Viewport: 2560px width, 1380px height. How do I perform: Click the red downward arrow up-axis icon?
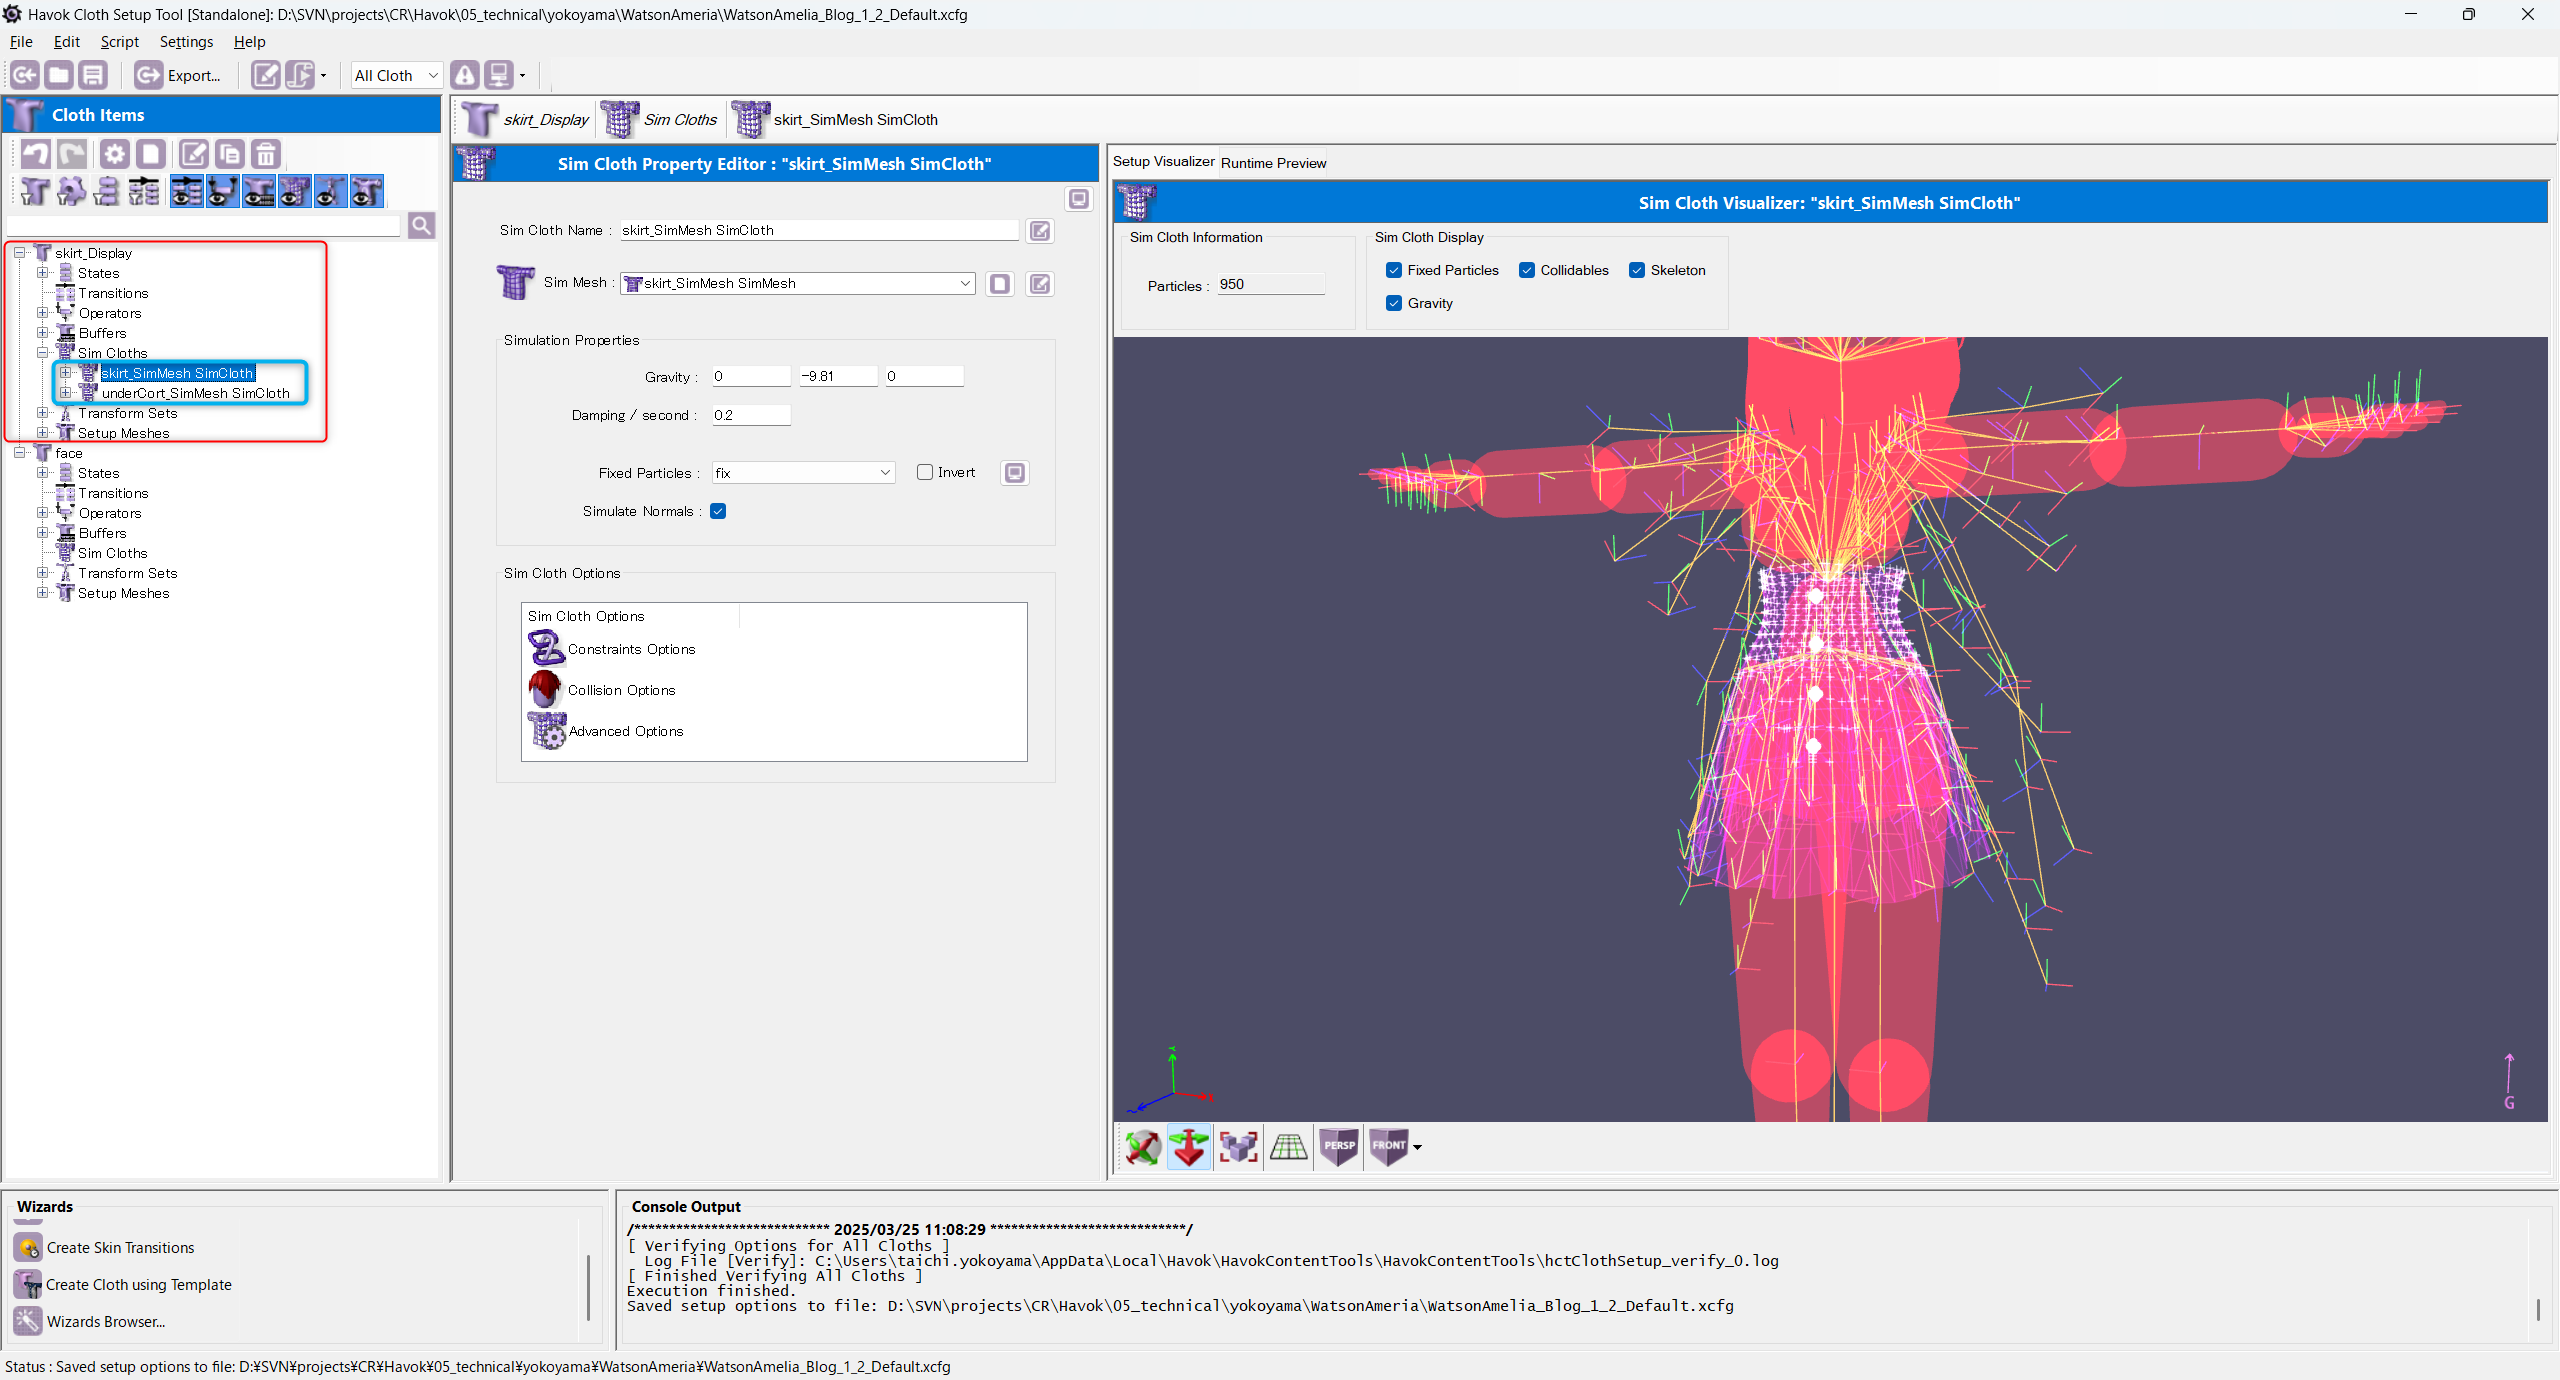point(1189,1147)
